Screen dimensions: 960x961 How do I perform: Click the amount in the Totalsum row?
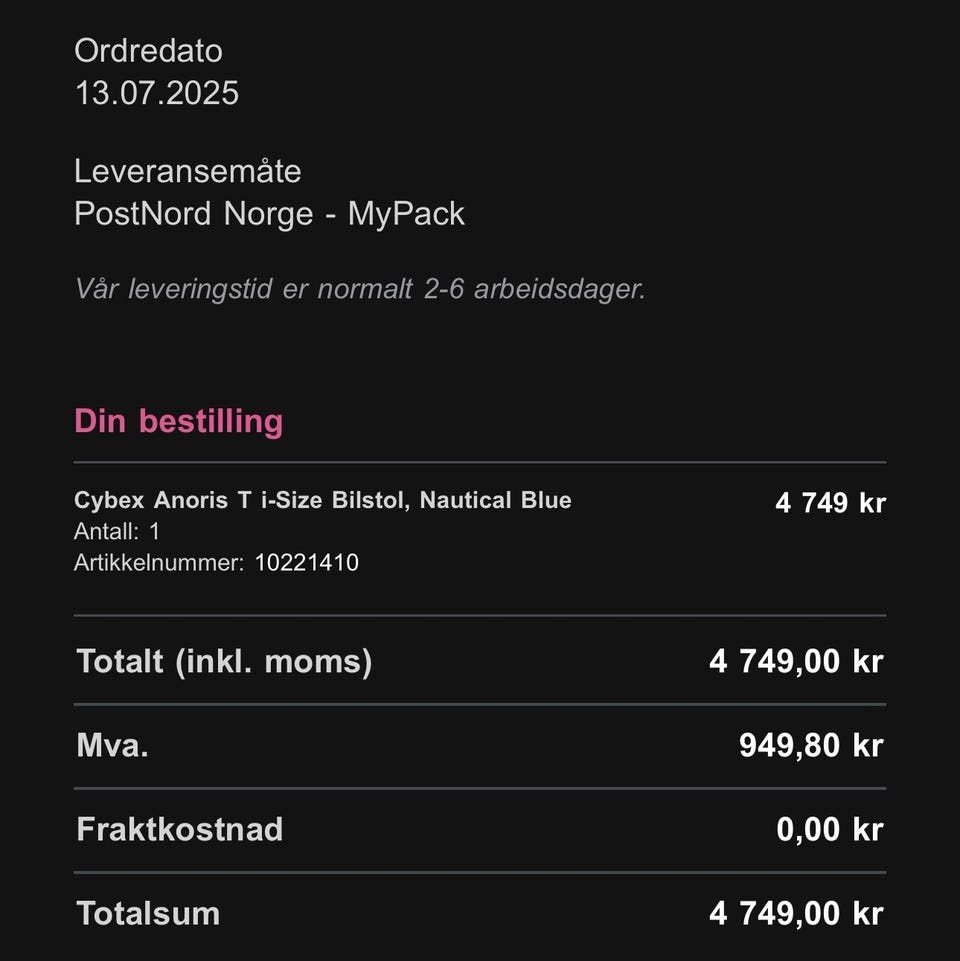pyautogui.click(x=796, y=913)
